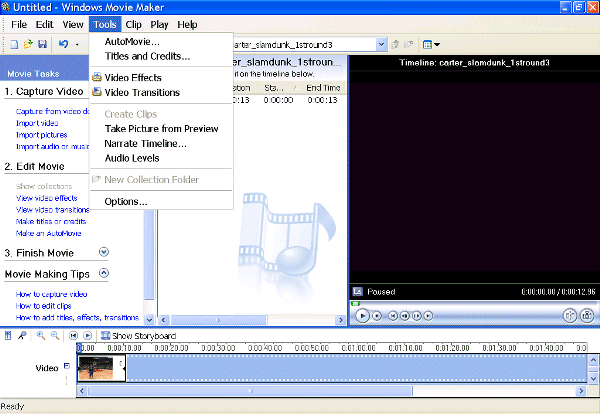Click Import pictures link
Viewport: 600px width, 414px height.
pos(41,135)
